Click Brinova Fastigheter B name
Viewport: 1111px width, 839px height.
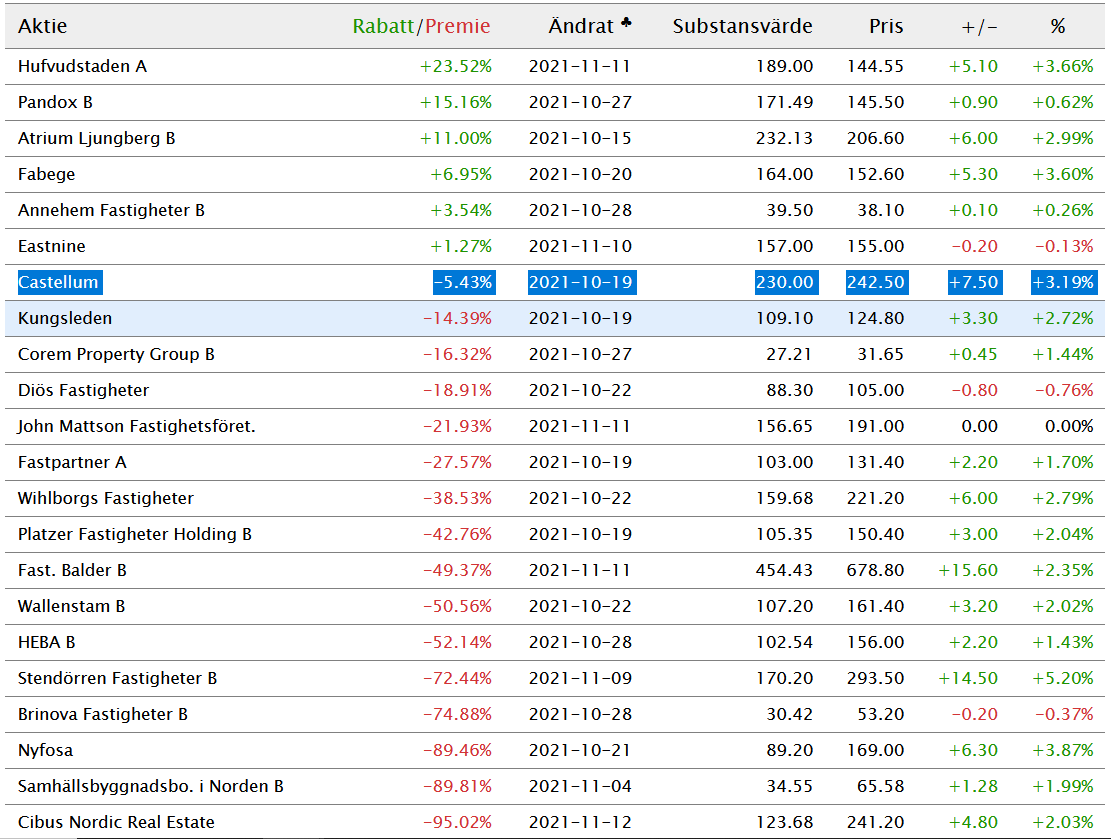(x=103, y=714)
